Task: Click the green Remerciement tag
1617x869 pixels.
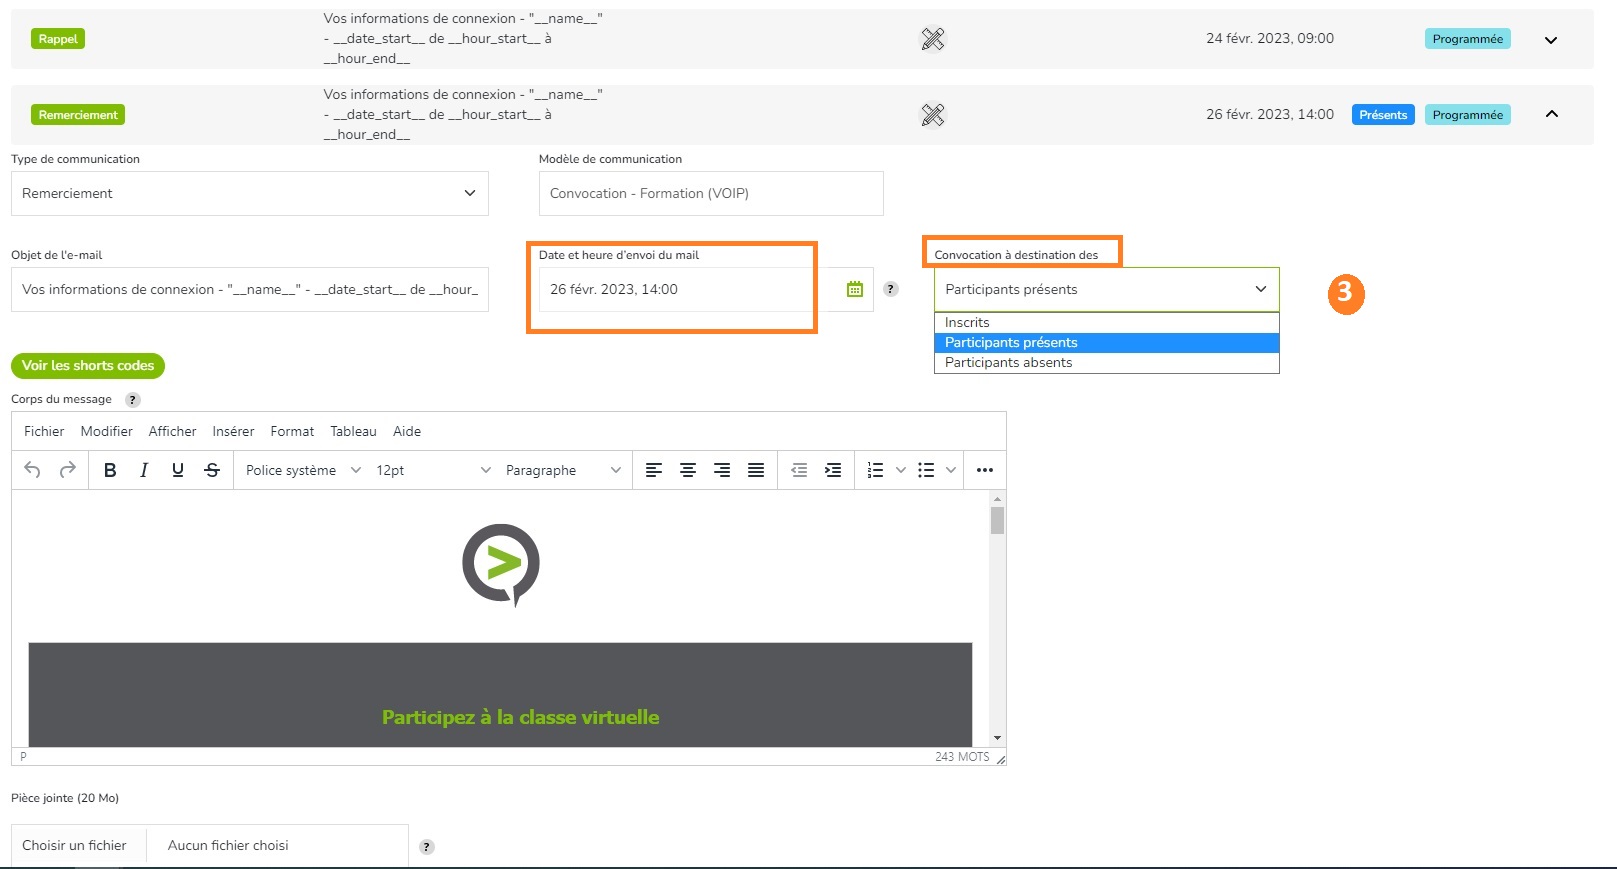Action: [x=78, y=115]
